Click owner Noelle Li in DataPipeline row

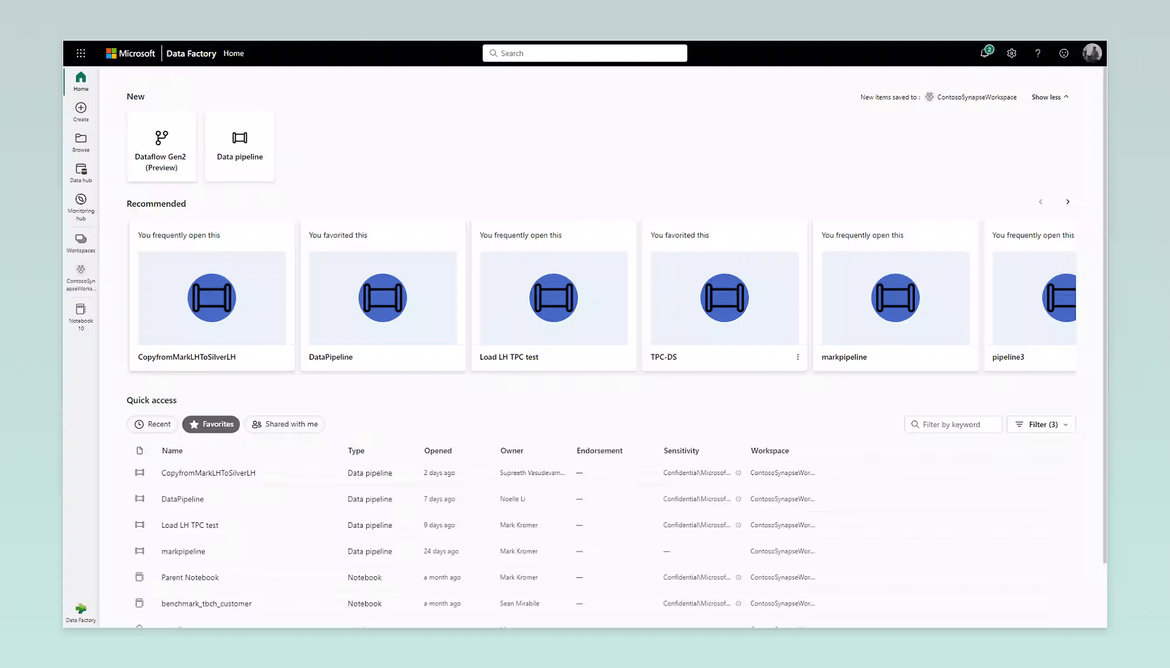pos(513,499)
